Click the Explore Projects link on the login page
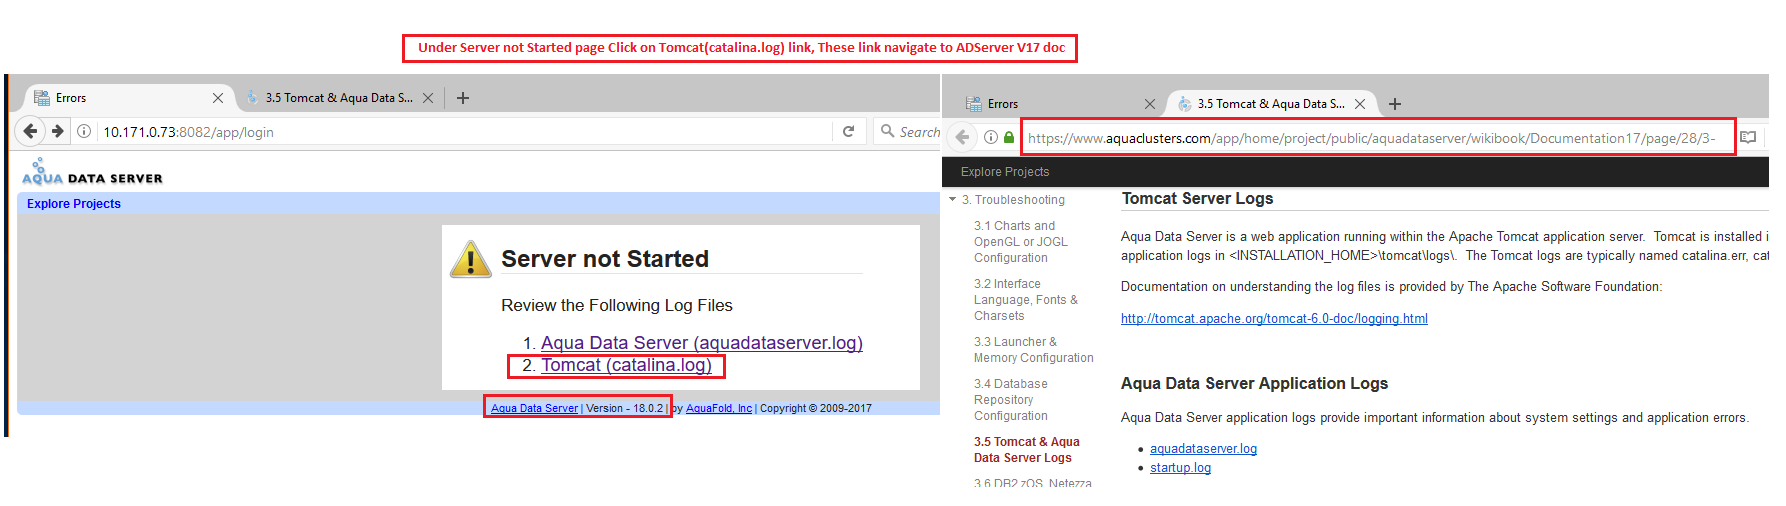Image resolution: width=1786 pixels, height=506 pixels. pyautogui.click(x=74, y=204)
